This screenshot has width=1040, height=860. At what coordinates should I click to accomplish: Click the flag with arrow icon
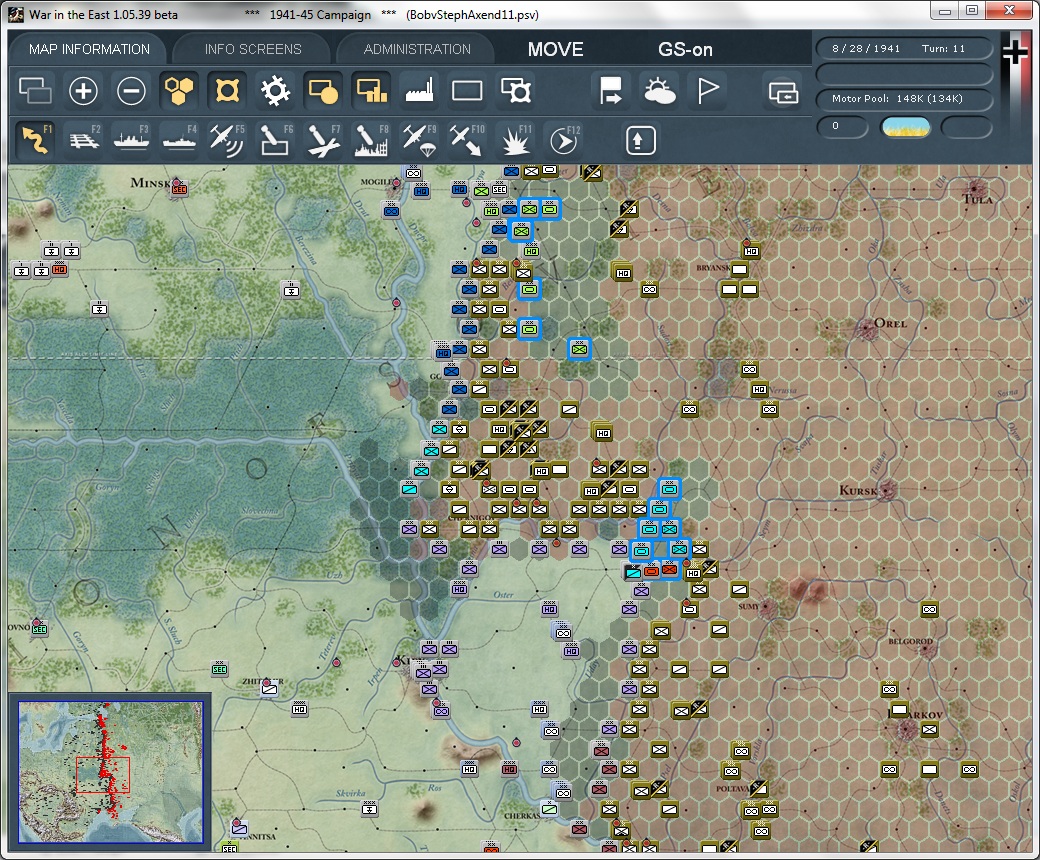click(610, 90)
